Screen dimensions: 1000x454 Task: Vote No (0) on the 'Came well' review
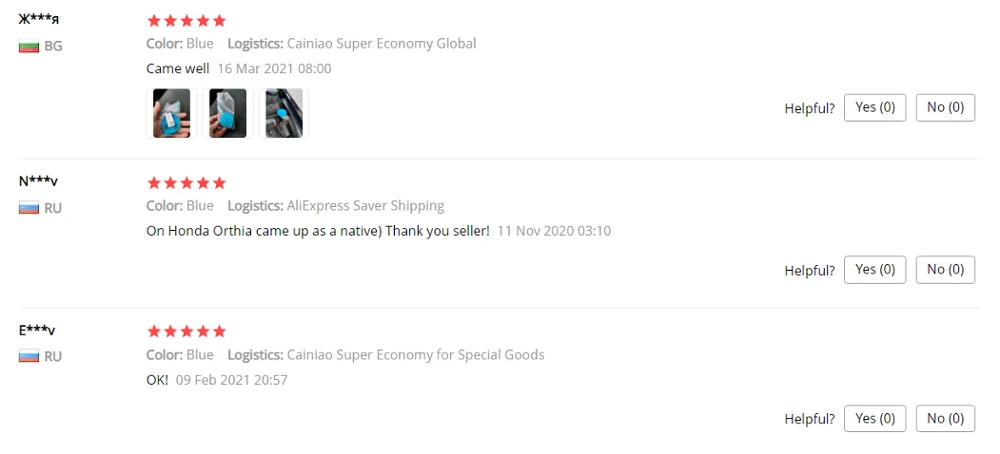(x=945, y=108)
